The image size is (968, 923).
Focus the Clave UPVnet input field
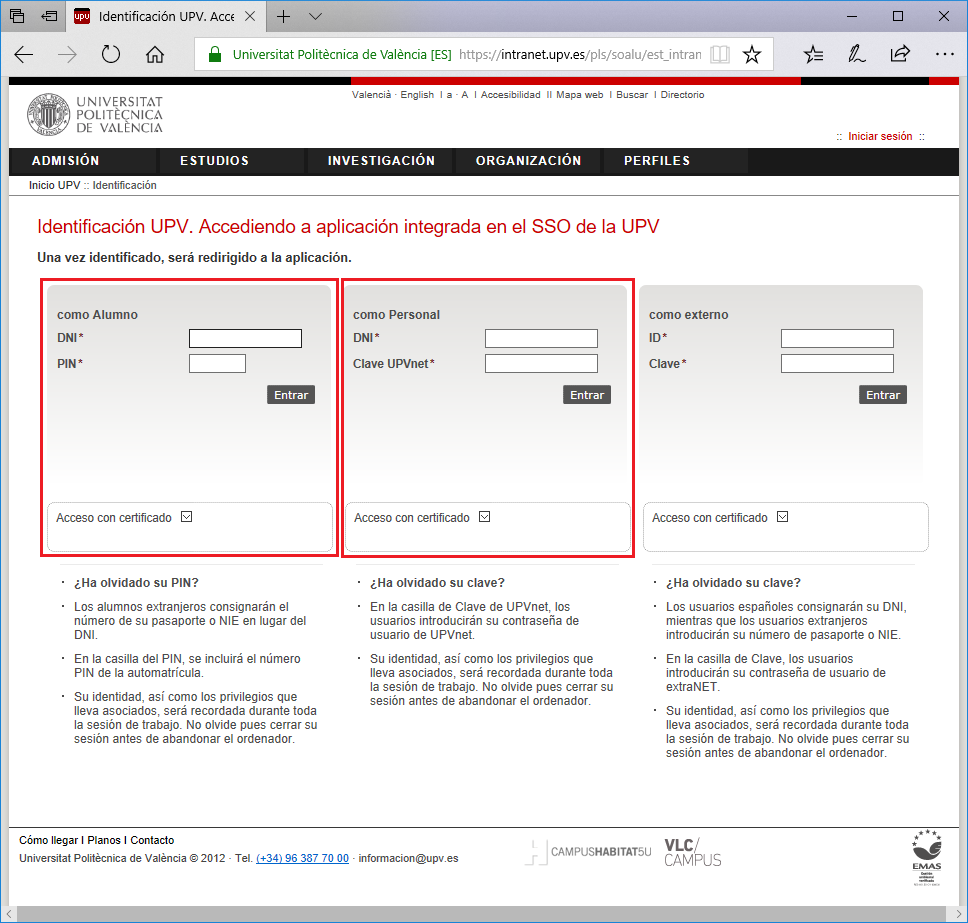pos(541,364)
